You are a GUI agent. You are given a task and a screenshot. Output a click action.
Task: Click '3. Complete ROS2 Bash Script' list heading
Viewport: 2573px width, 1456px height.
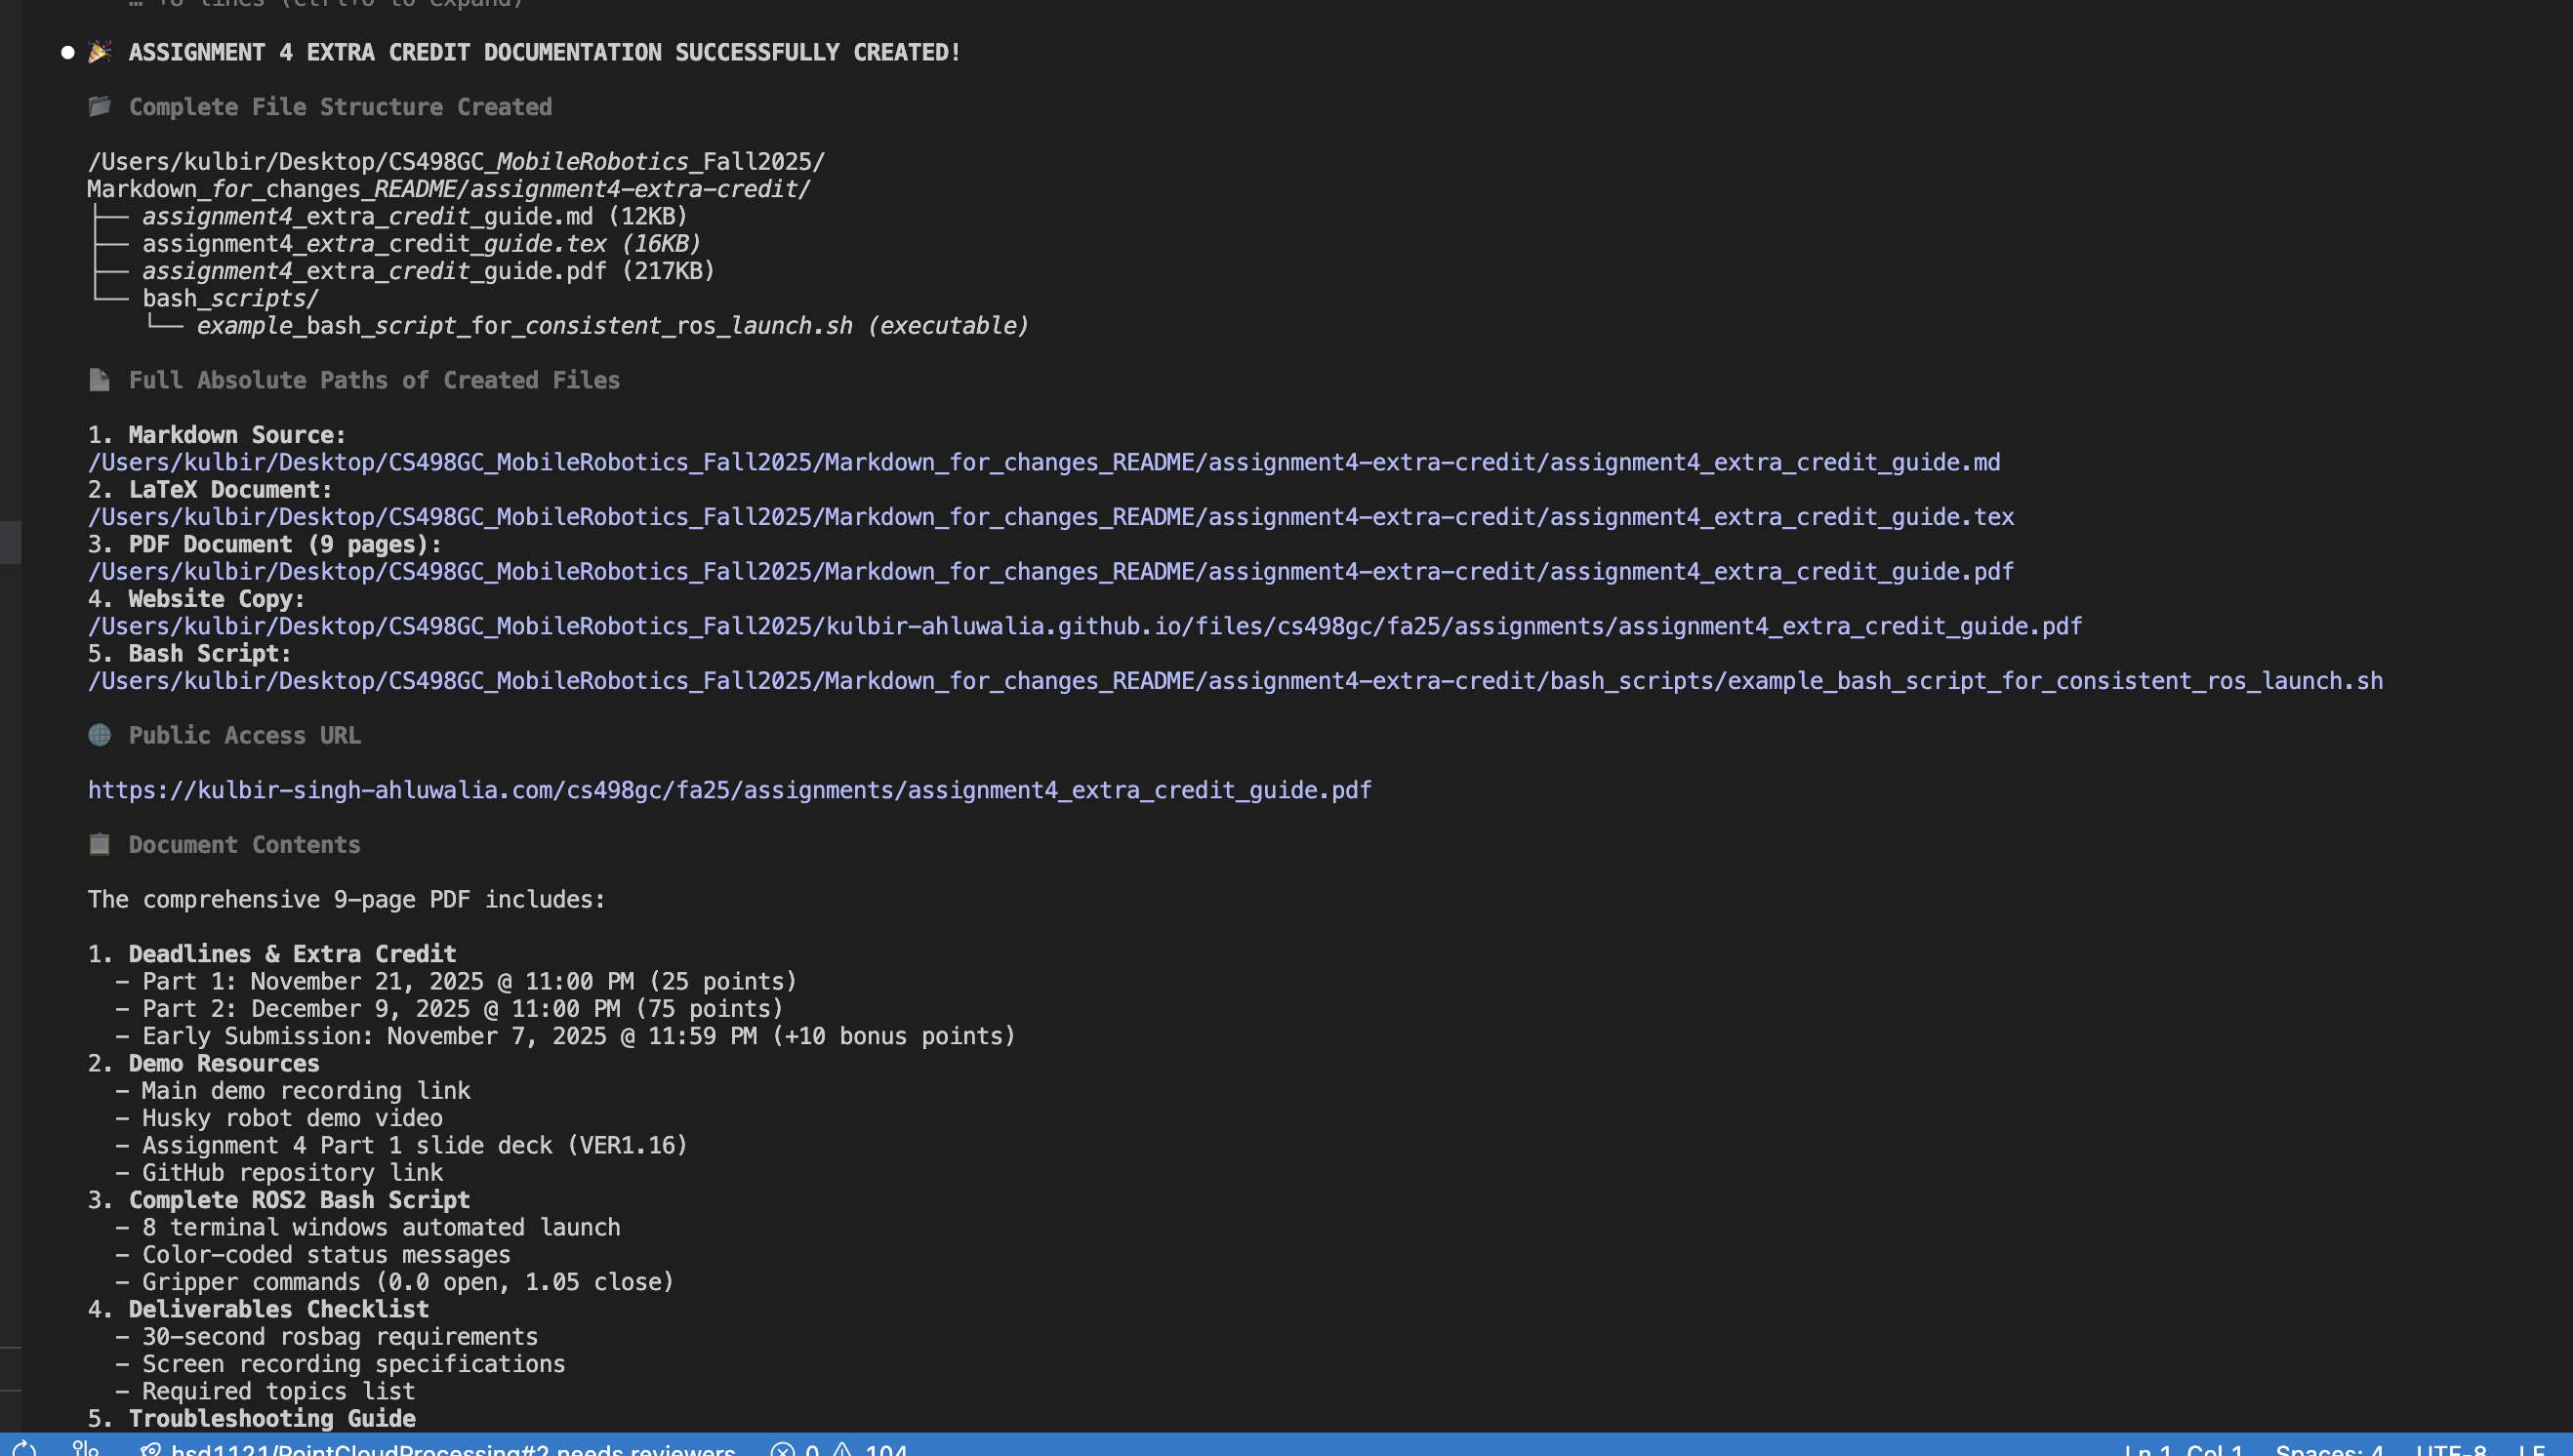point(278,1200)
